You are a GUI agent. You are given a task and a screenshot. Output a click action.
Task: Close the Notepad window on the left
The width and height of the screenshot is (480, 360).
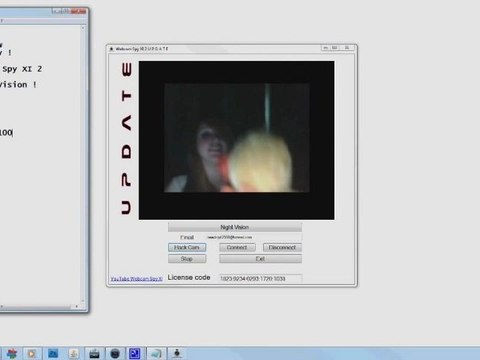(79, 12)
